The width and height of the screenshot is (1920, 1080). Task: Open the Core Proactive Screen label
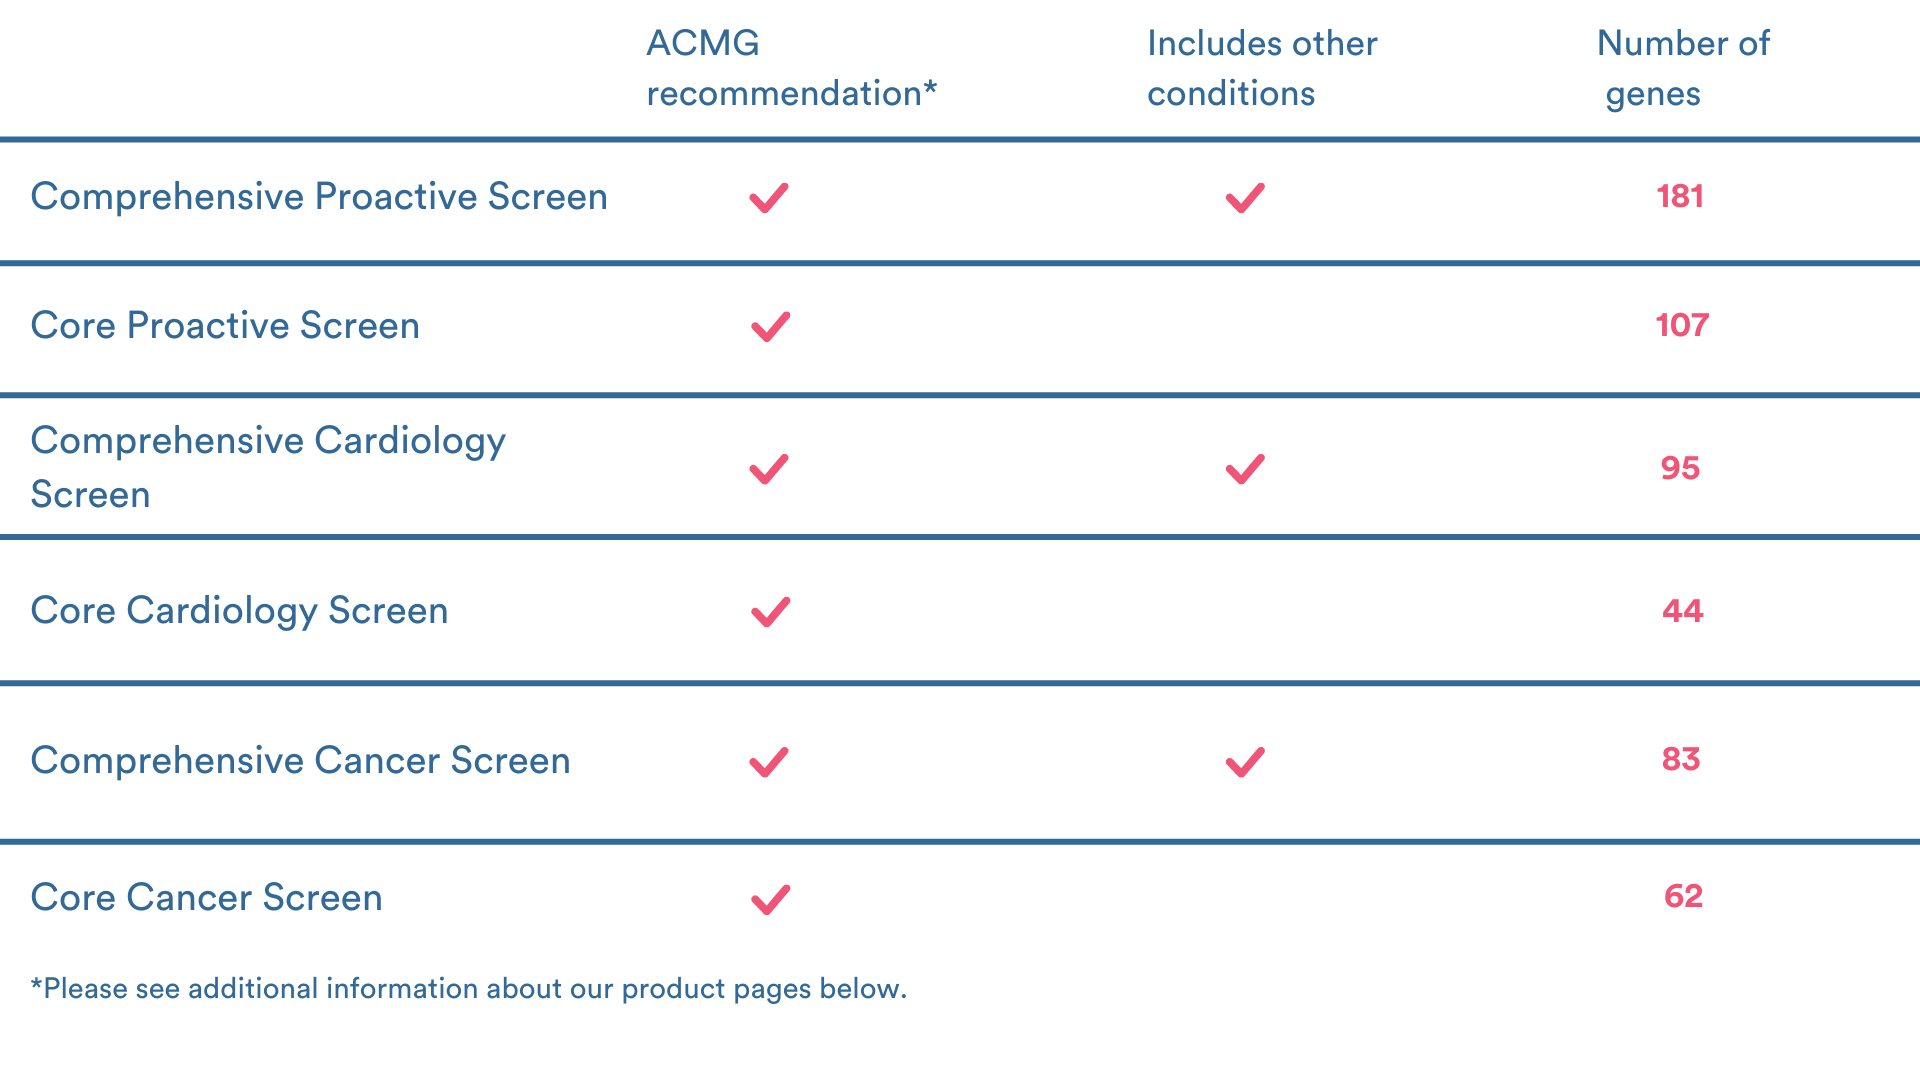coord(225,326)
